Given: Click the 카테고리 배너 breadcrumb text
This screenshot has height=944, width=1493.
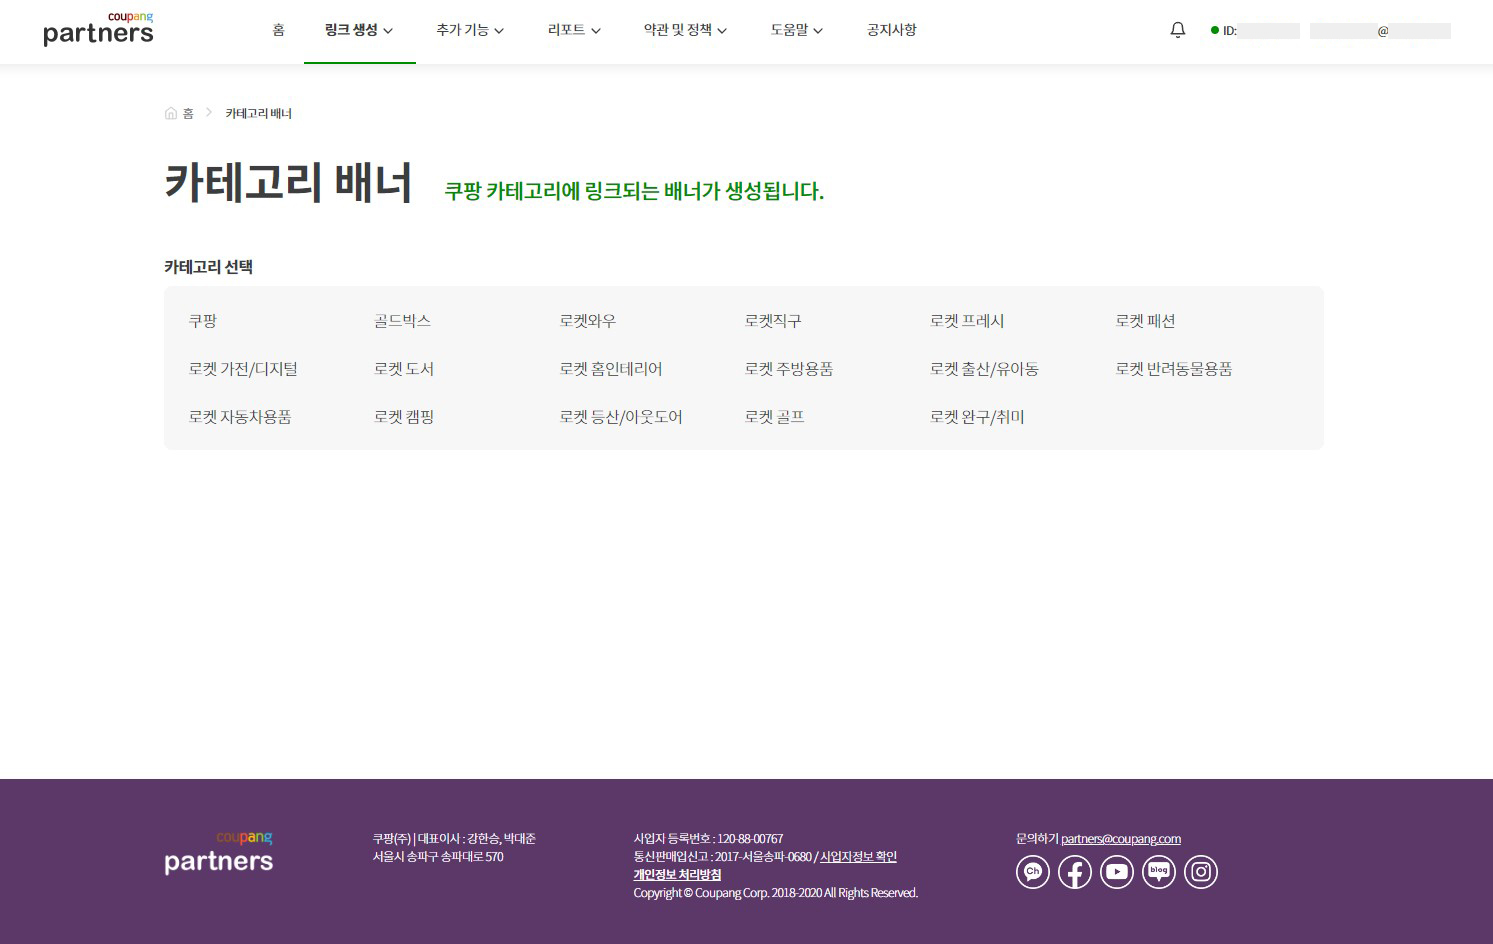Looking at the screenshot, I should pos(259,113).
